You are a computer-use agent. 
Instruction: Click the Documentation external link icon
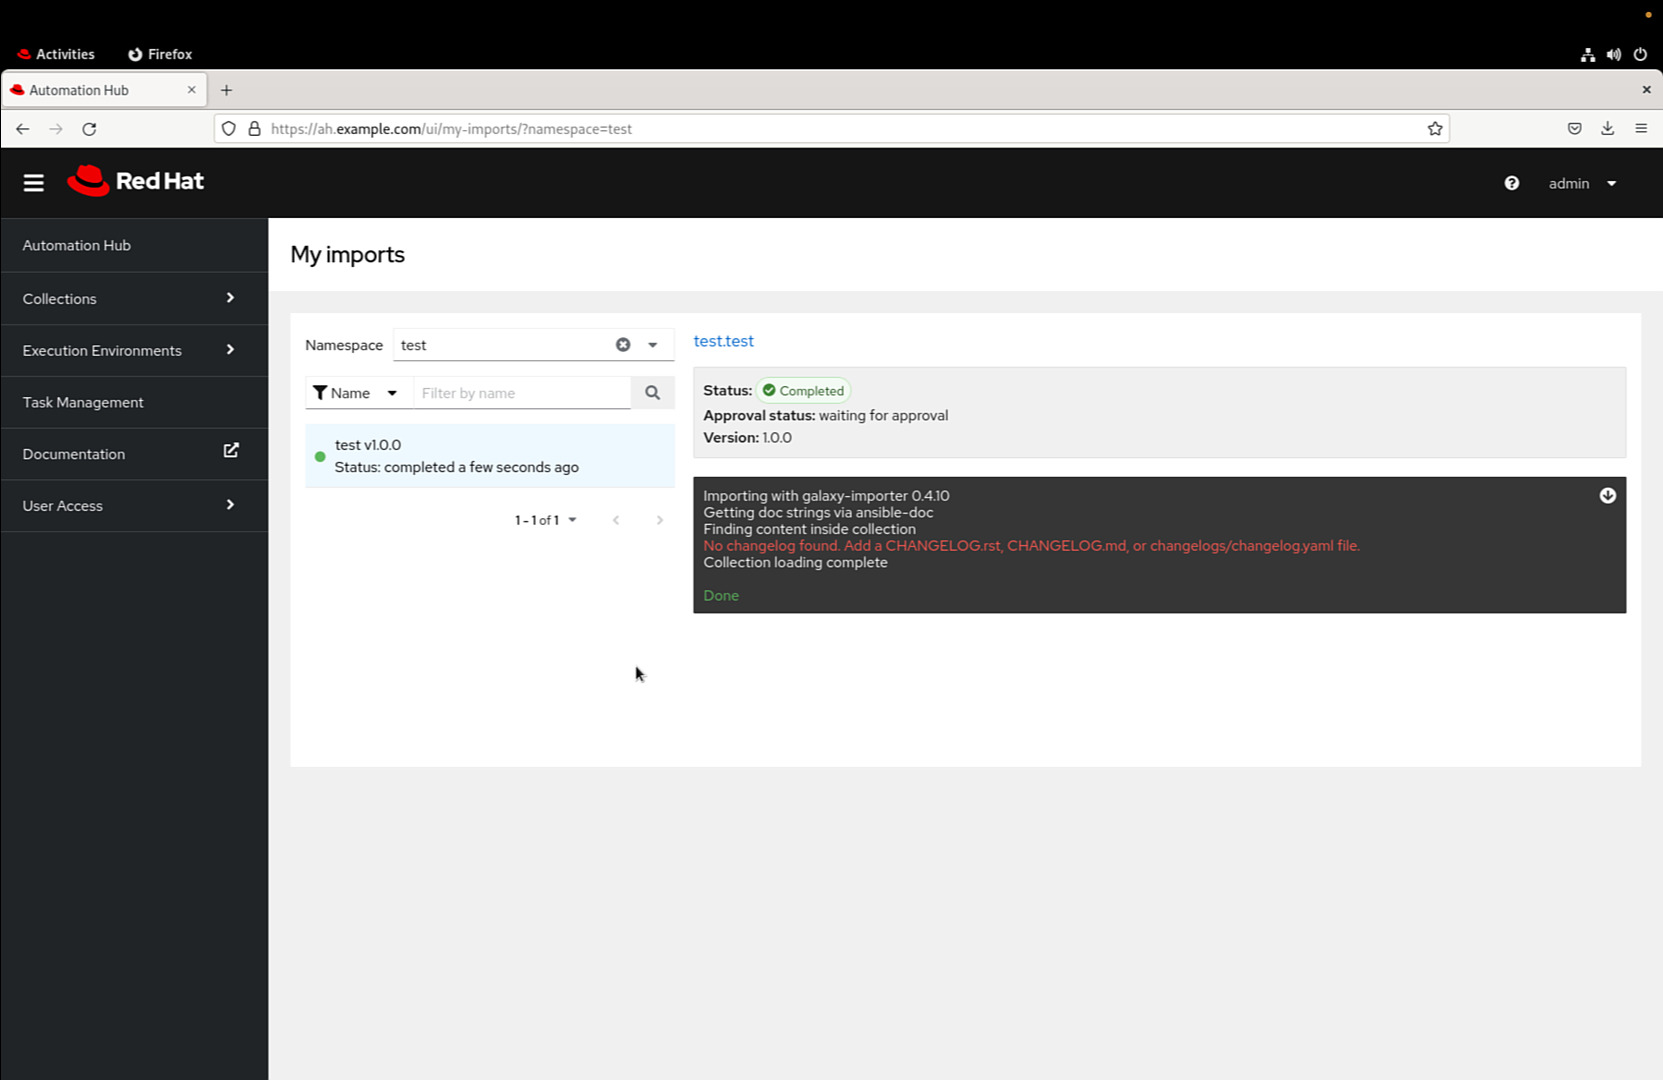coord(231,451)
